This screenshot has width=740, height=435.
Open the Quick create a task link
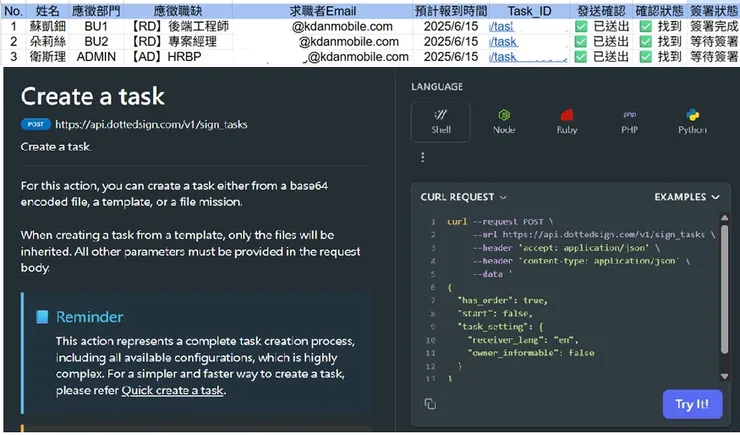172,391
